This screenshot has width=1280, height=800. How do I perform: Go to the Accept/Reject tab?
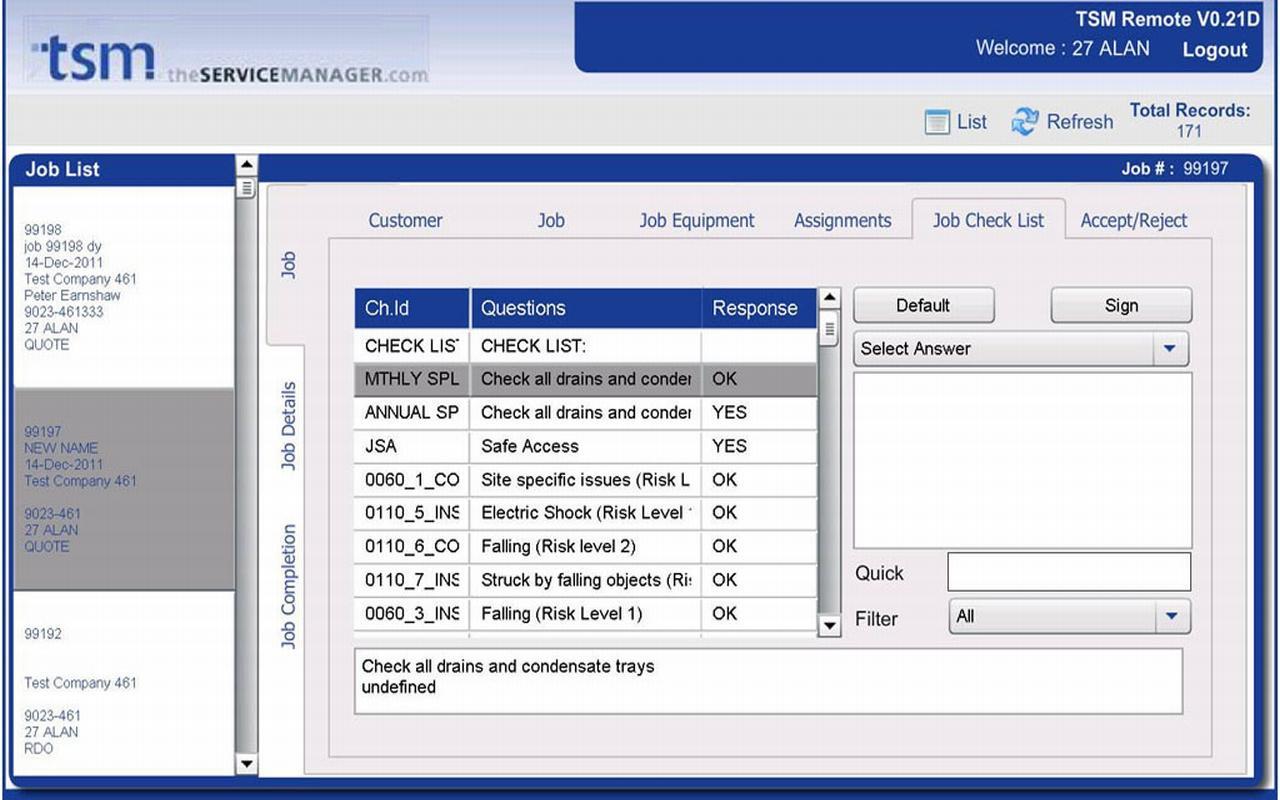1133,221
